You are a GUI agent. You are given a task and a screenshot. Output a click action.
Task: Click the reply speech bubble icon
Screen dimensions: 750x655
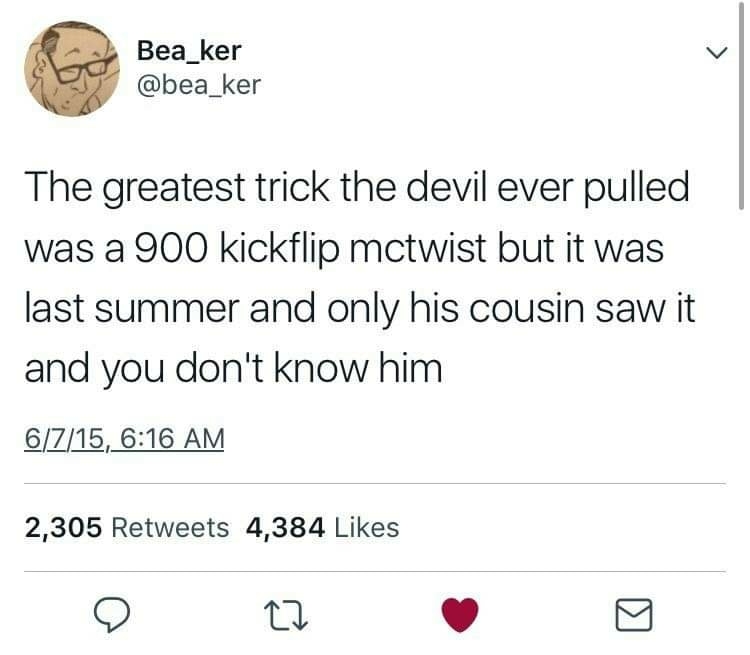(x=111, y=615)
